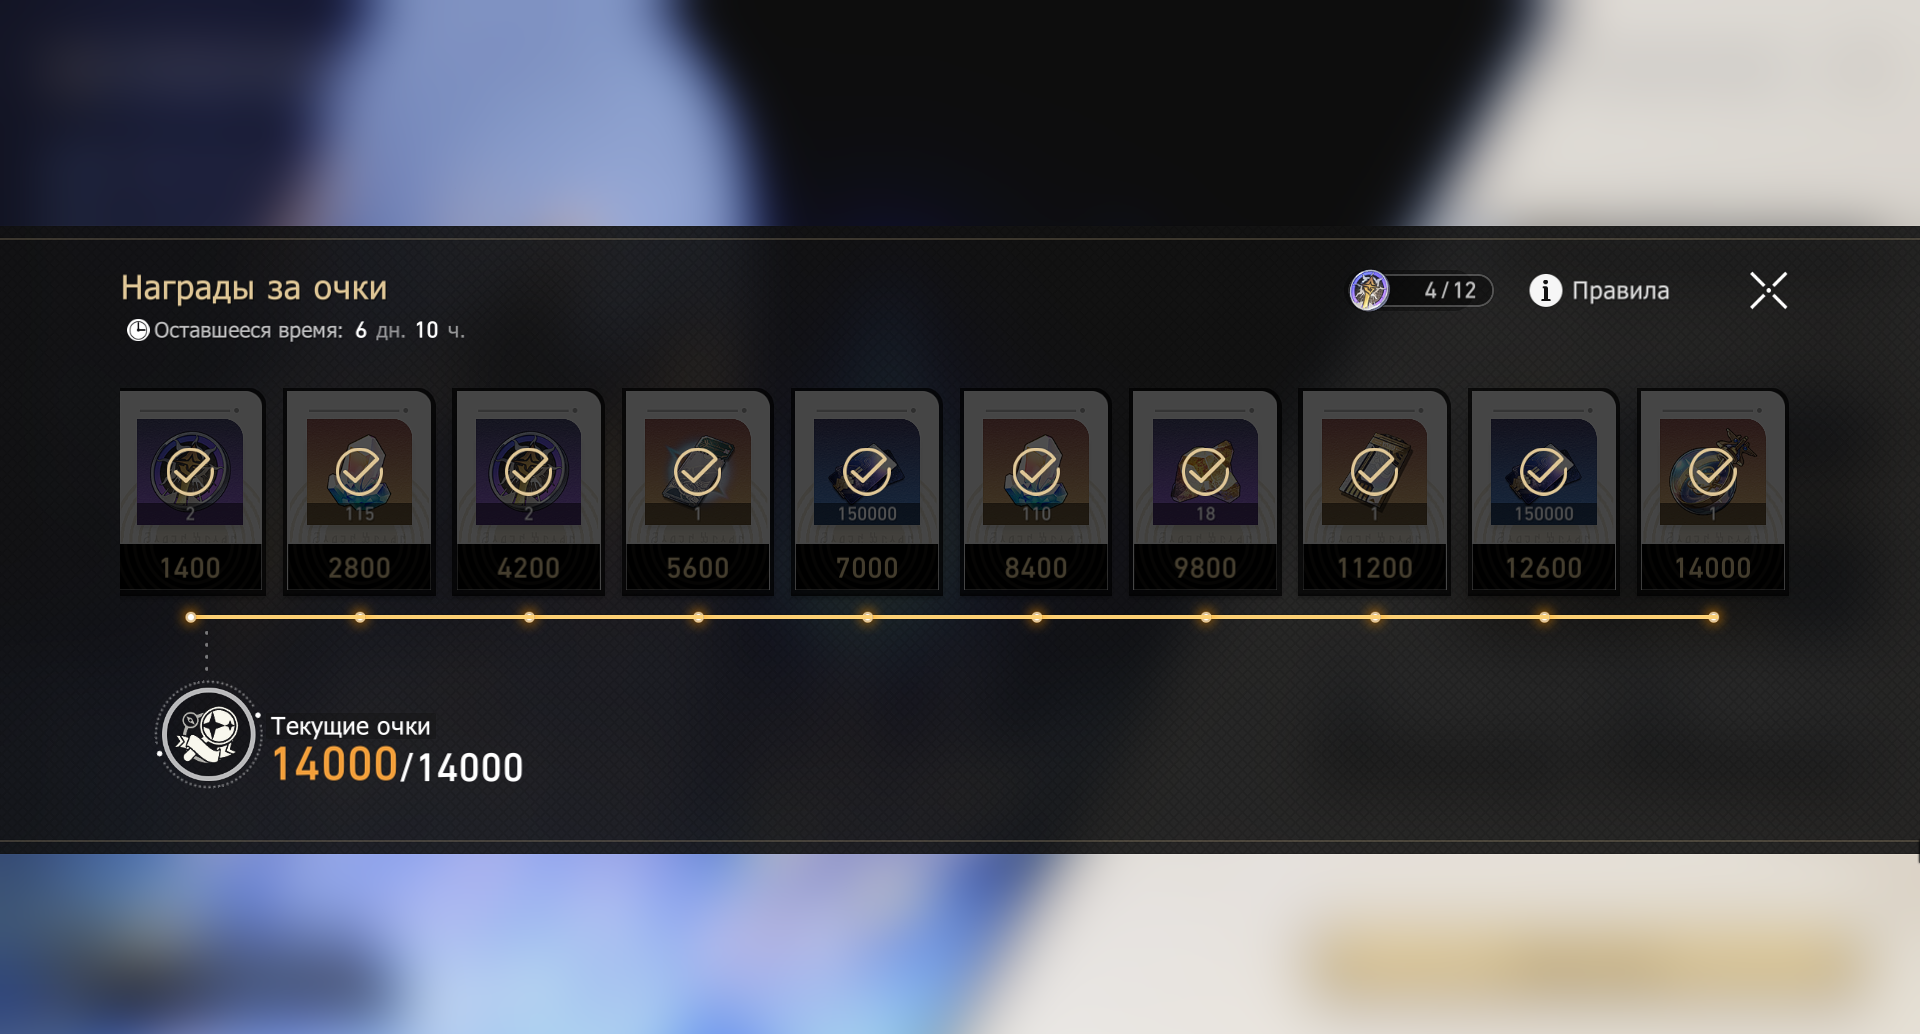The height and width of the screenshot is (1034, 1920).
Task: View the 11200 points reward card
Action: pos(1374,491)
